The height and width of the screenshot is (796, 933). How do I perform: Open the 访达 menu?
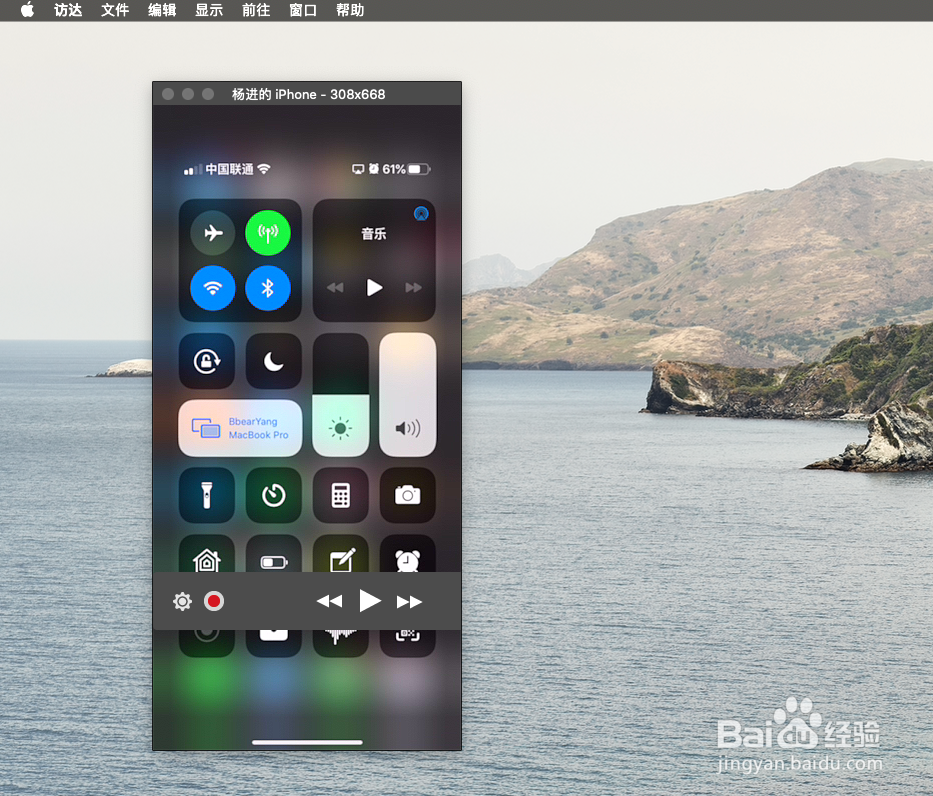pos(68,10)
